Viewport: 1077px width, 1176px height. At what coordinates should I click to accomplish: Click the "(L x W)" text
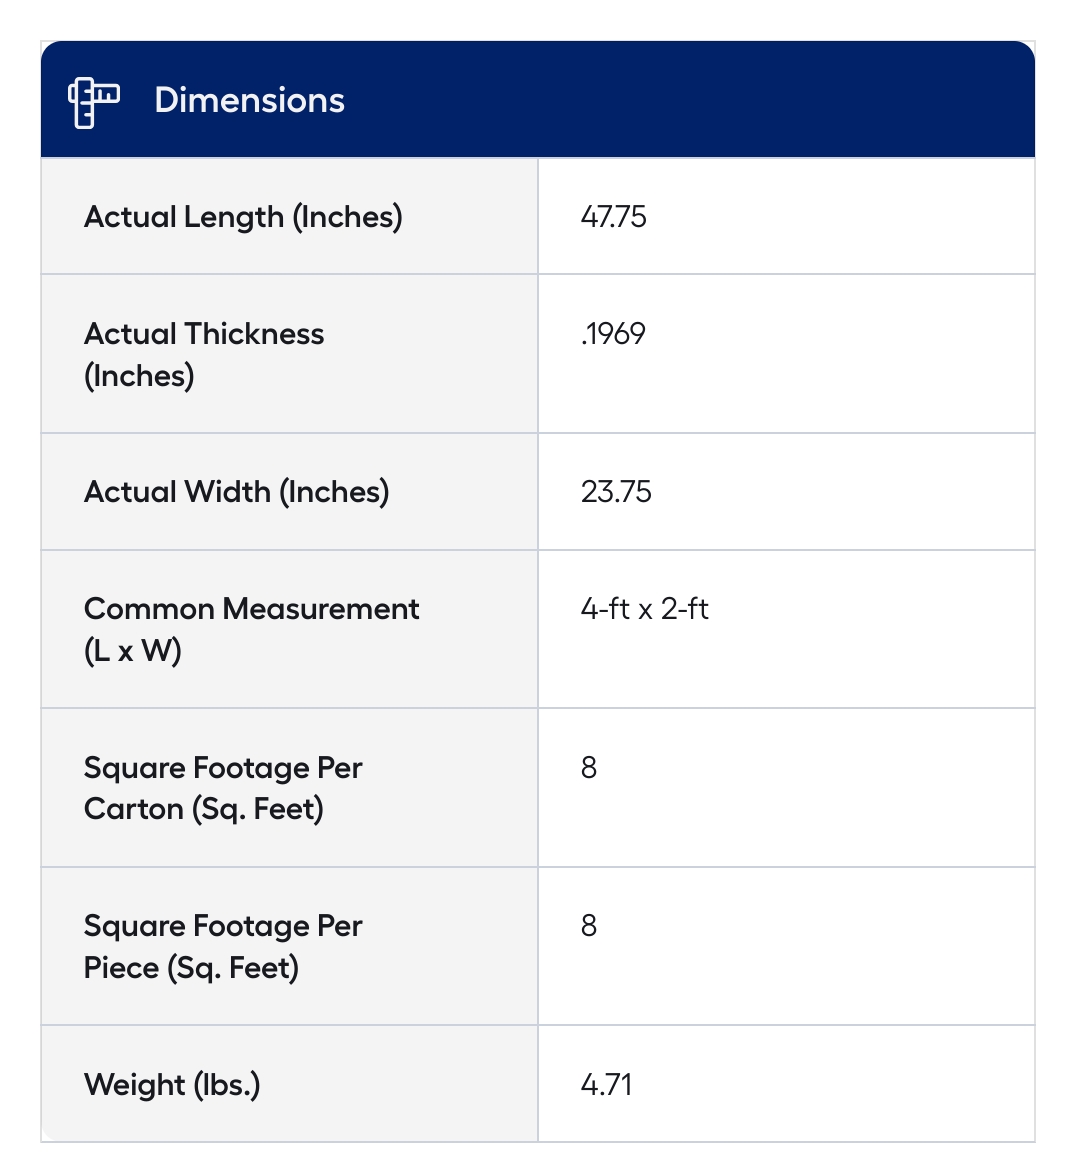(132, 651)
